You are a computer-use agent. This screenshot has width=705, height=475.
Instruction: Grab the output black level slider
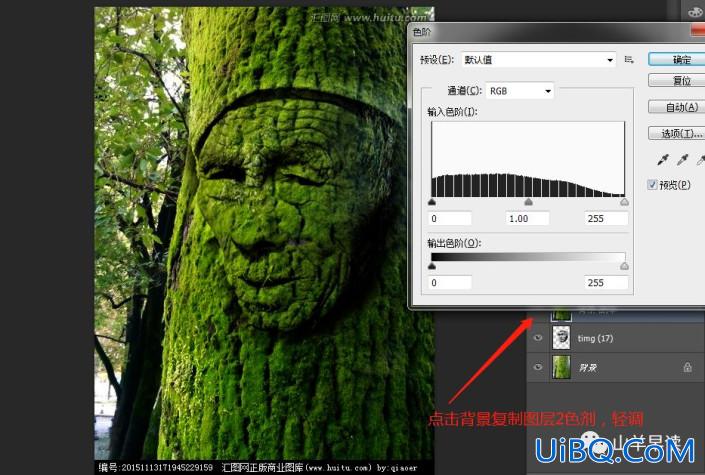click(x=432, y=266)
